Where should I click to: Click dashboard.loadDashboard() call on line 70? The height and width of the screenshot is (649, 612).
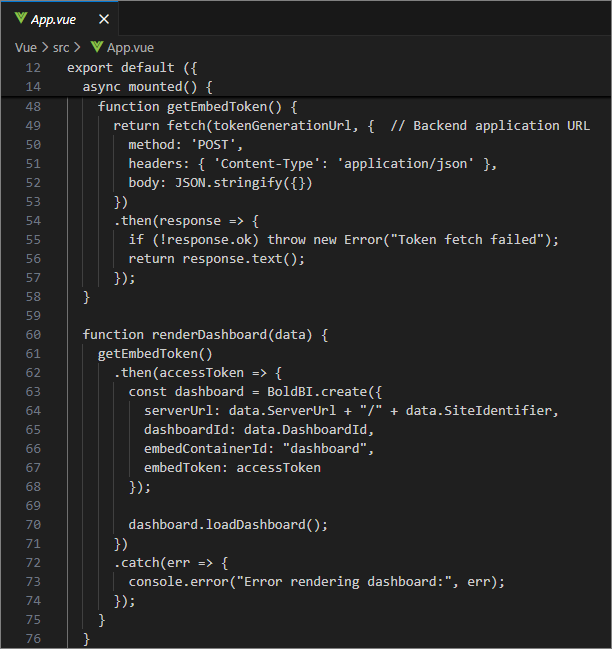(x=228, y=524)
